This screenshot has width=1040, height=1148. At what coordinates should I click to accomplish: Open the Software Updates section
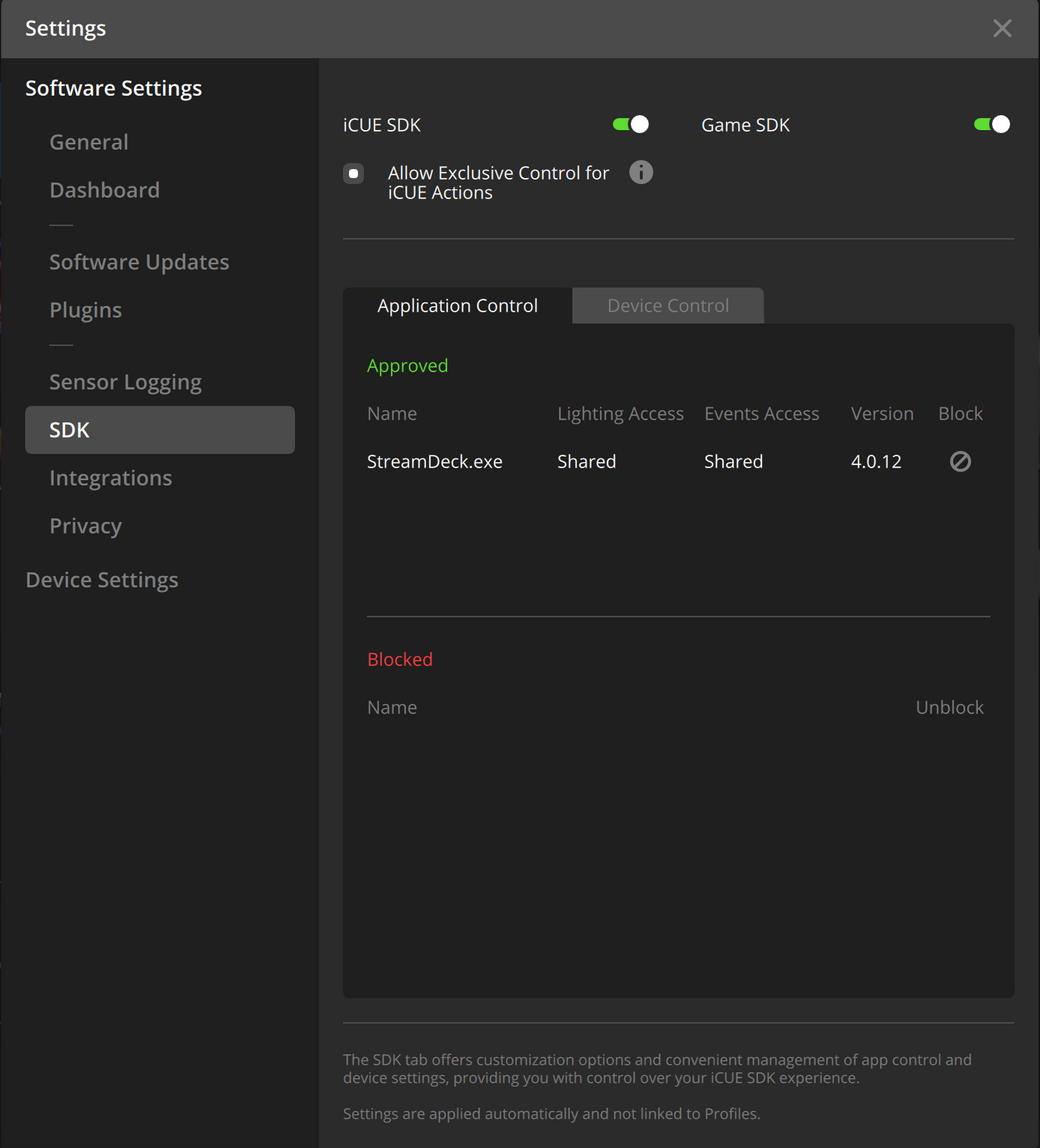point(139,262)
